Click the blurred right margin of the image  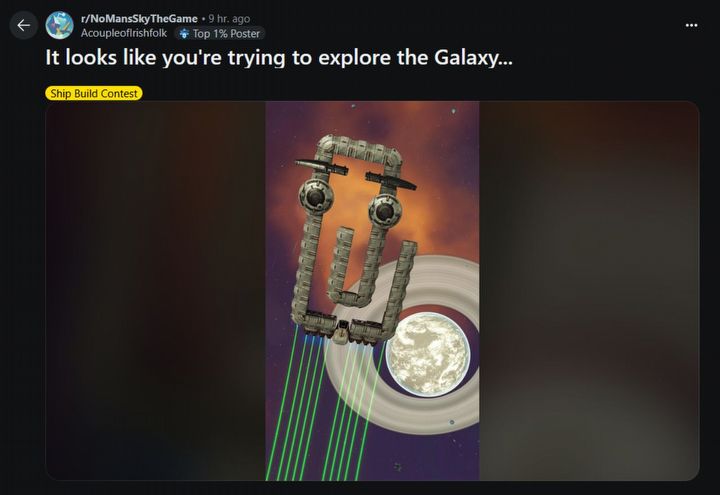tap(589, 291)
